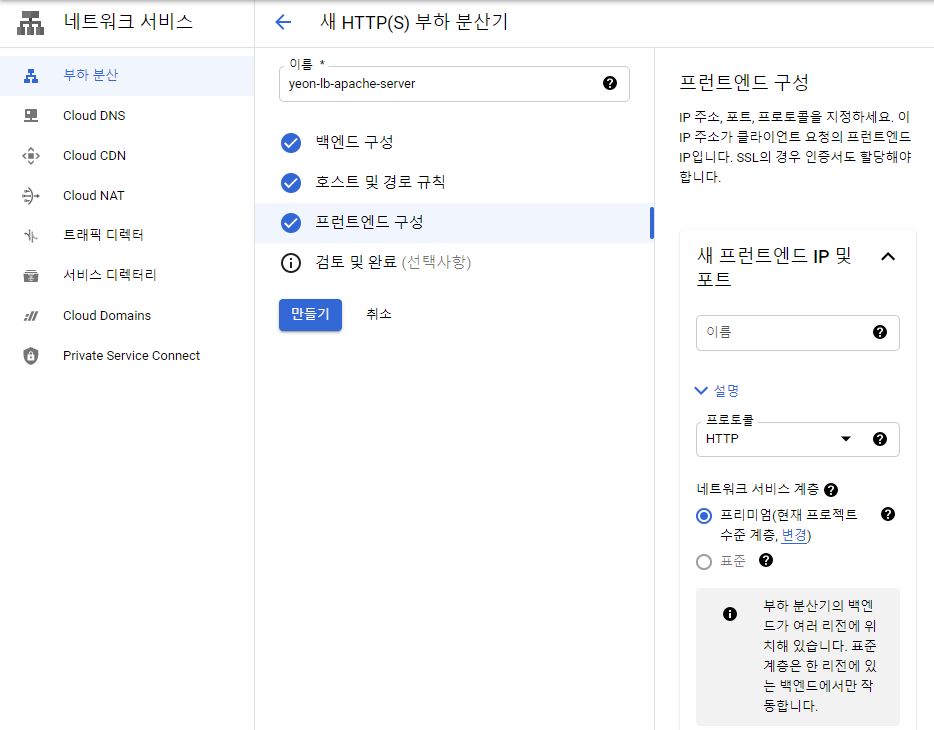The image size is (934, 730).
Task: Go to the 호스트 및 경로 규칙 step
Action: pos(454,183)
